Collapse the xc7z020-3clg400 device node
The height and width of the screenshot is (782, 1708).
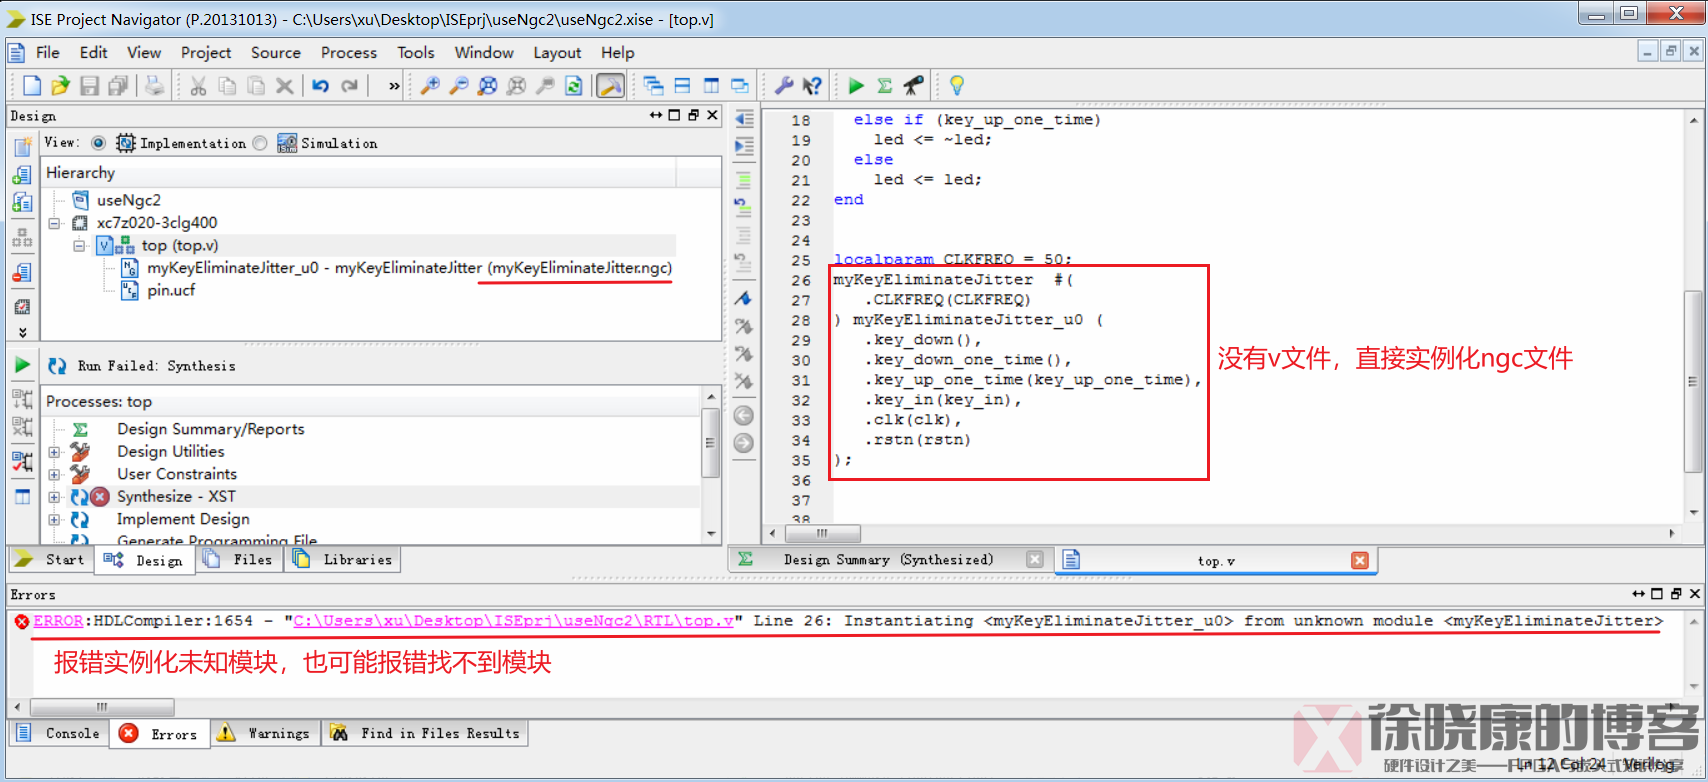pos(55,223)
